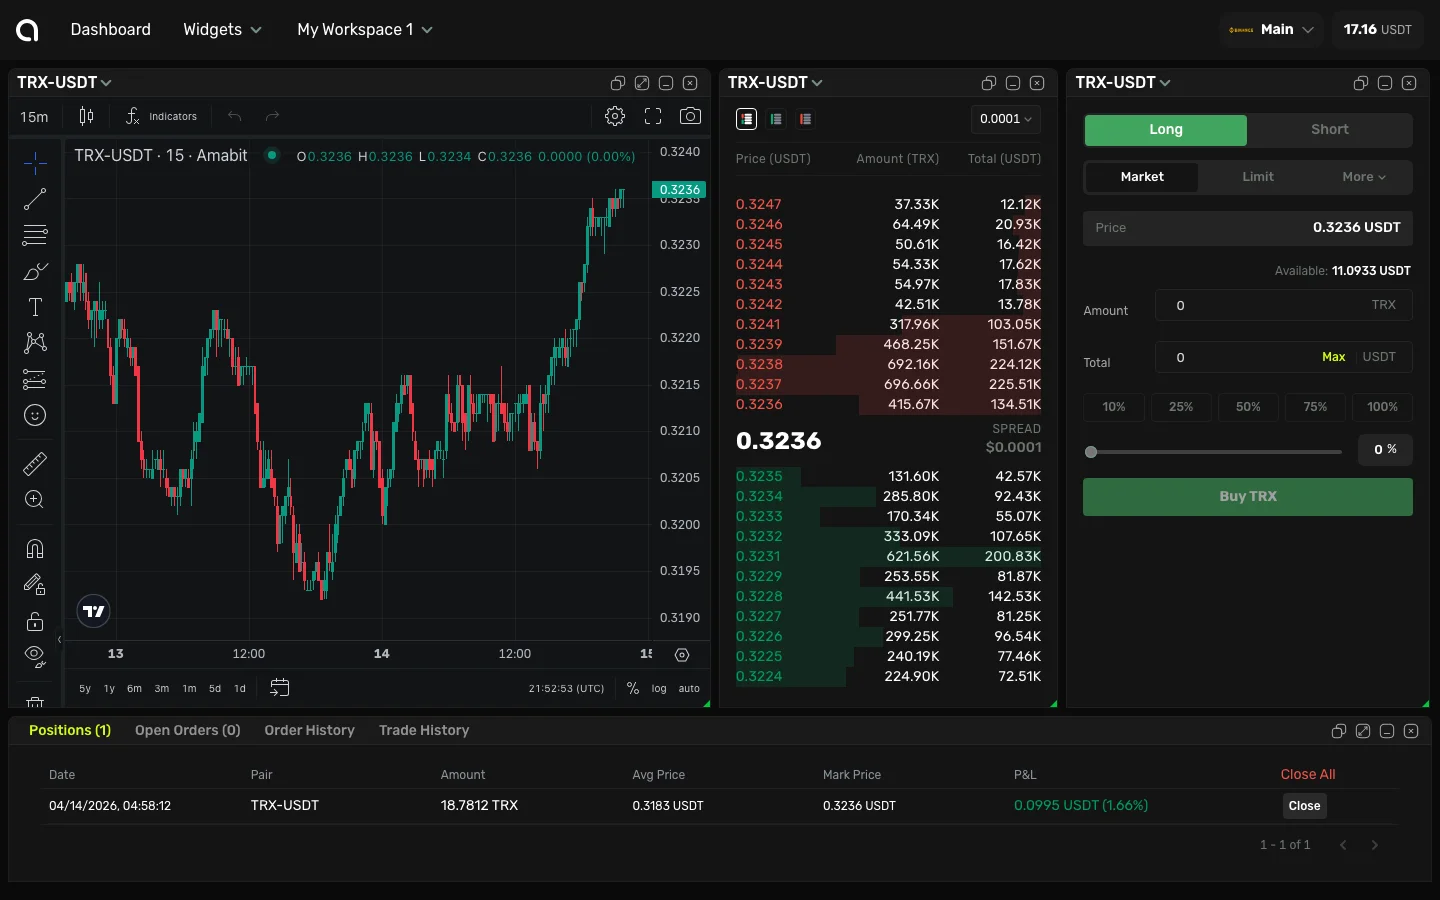The width and height of the screenshot is (1440, 900).
Task: Select the zoom-in tool on chart sidebar
Action: tap(34, 499)
